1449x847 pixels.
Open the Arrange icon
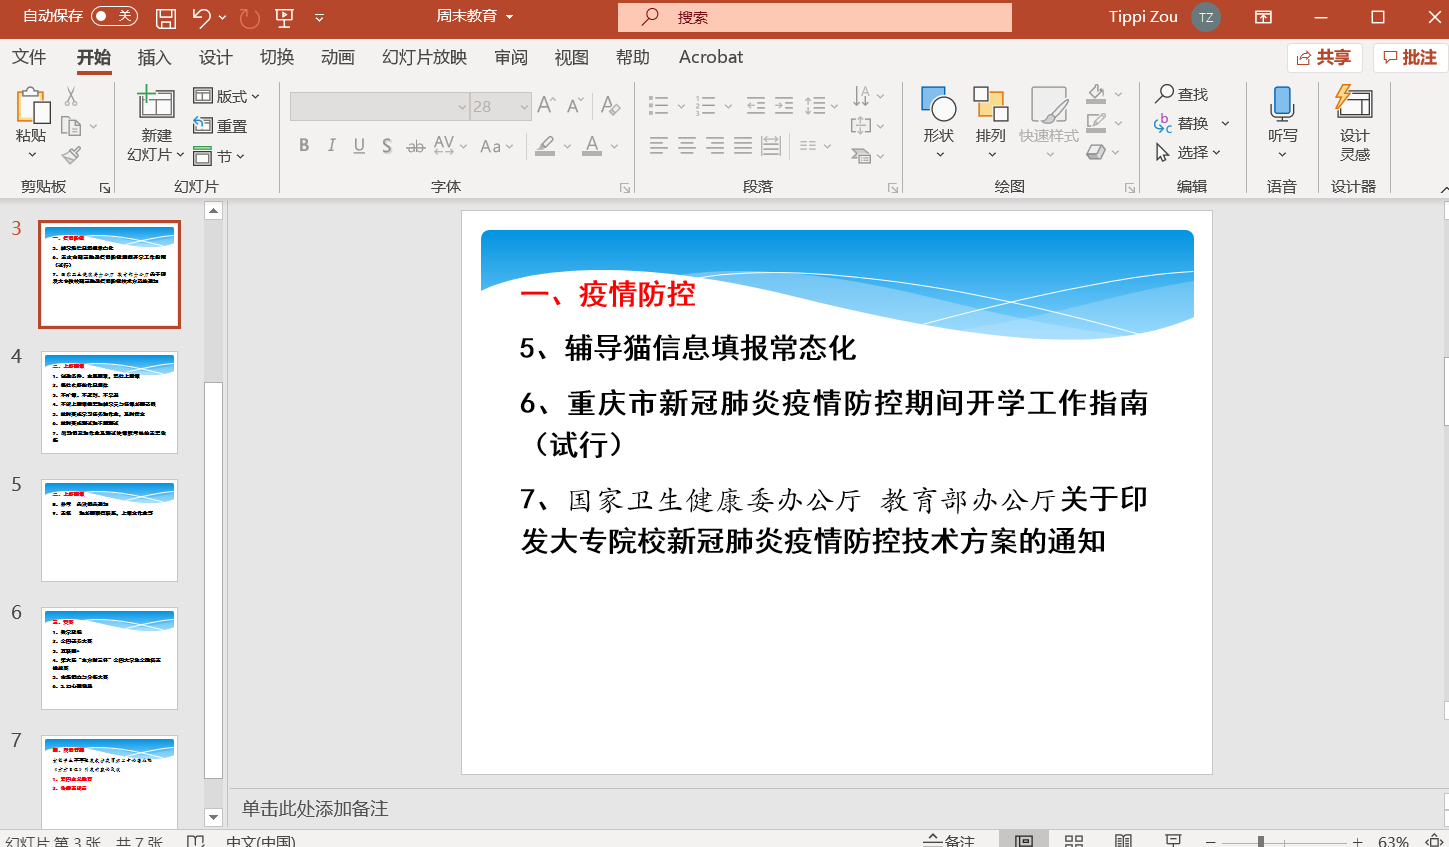point(990,104)
